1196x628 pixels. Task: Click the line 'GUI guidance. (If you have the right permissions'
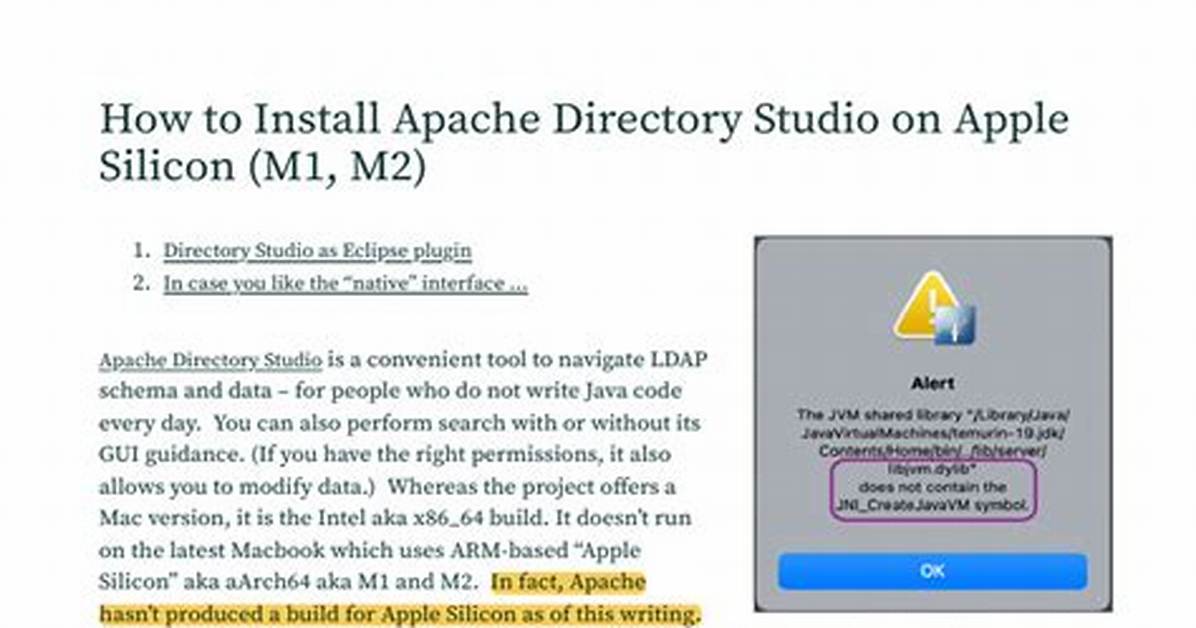pyautogui.click(x=384, y=455)
